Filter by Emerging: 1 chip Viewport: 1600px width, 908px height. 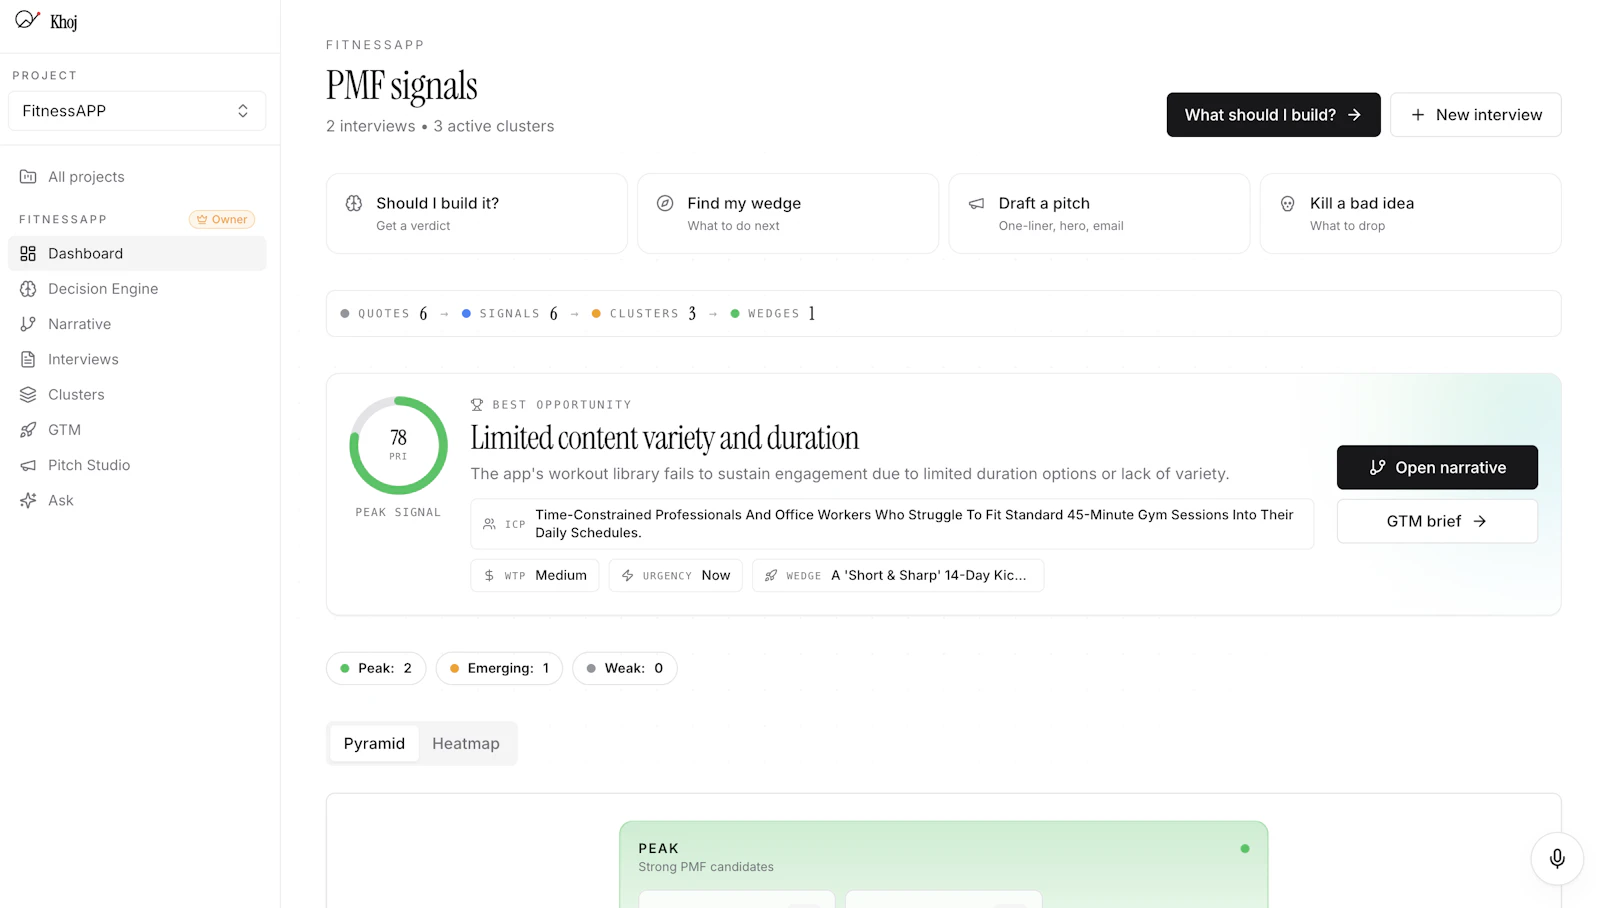point(499,668)
